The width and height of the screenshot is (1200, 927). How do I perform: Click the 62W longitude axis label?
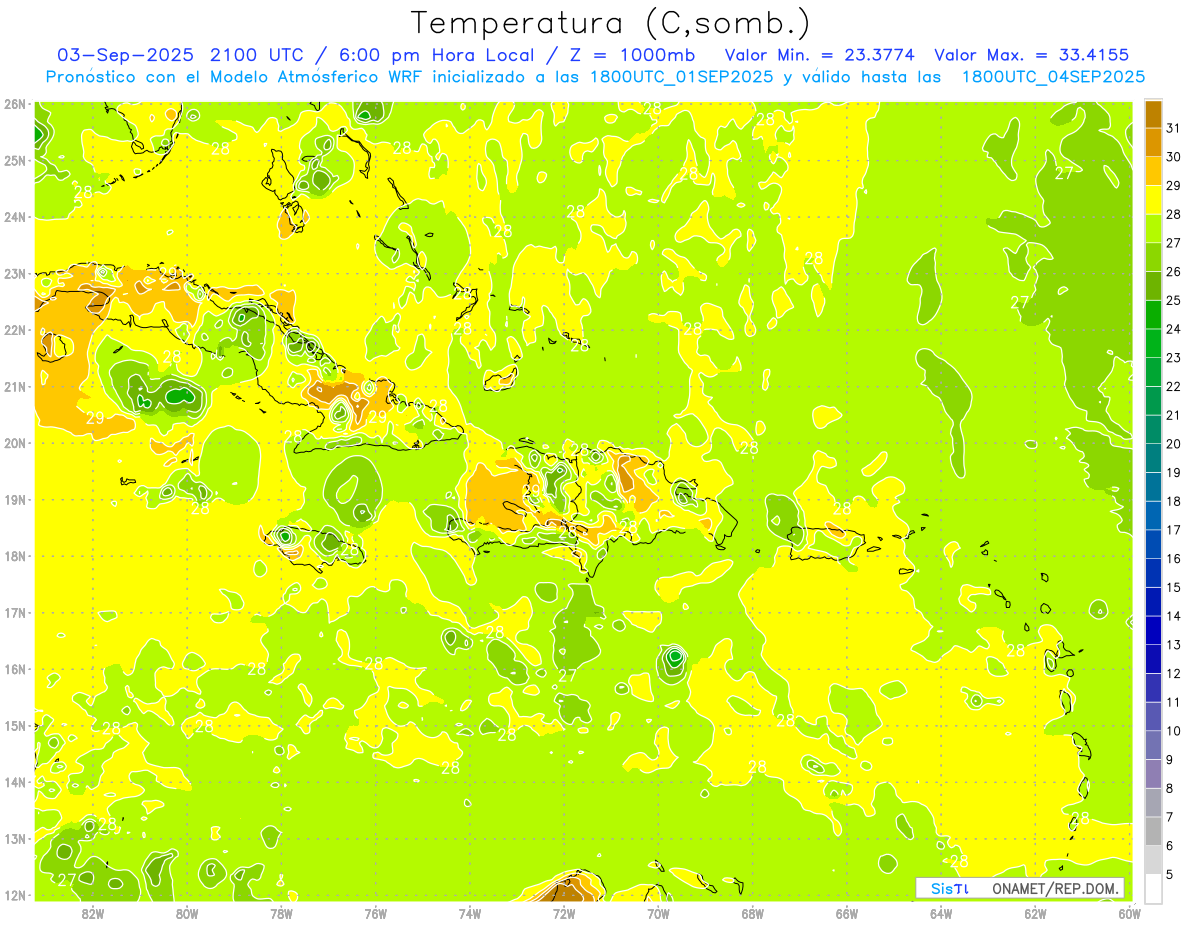[1035, 913]
